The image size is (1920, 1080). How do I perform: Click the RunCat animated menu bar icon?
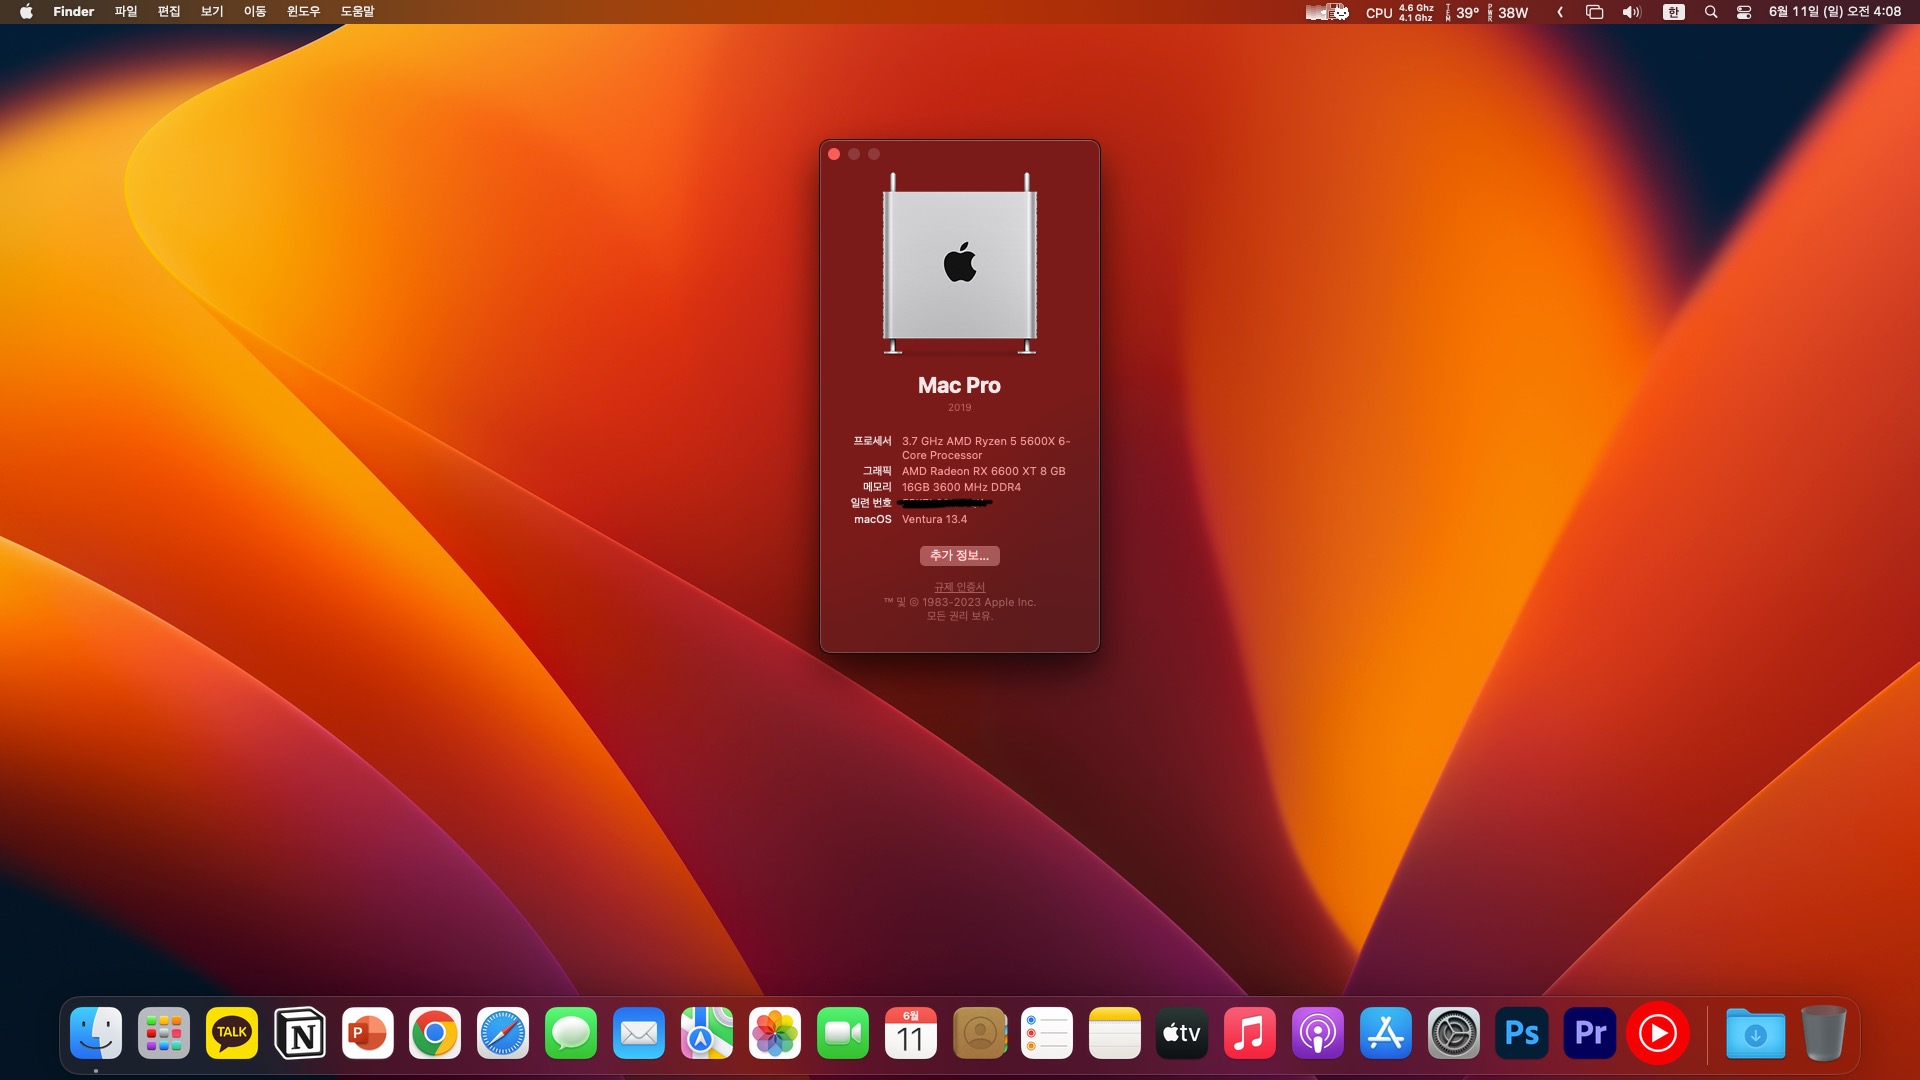click(1327, 12)
